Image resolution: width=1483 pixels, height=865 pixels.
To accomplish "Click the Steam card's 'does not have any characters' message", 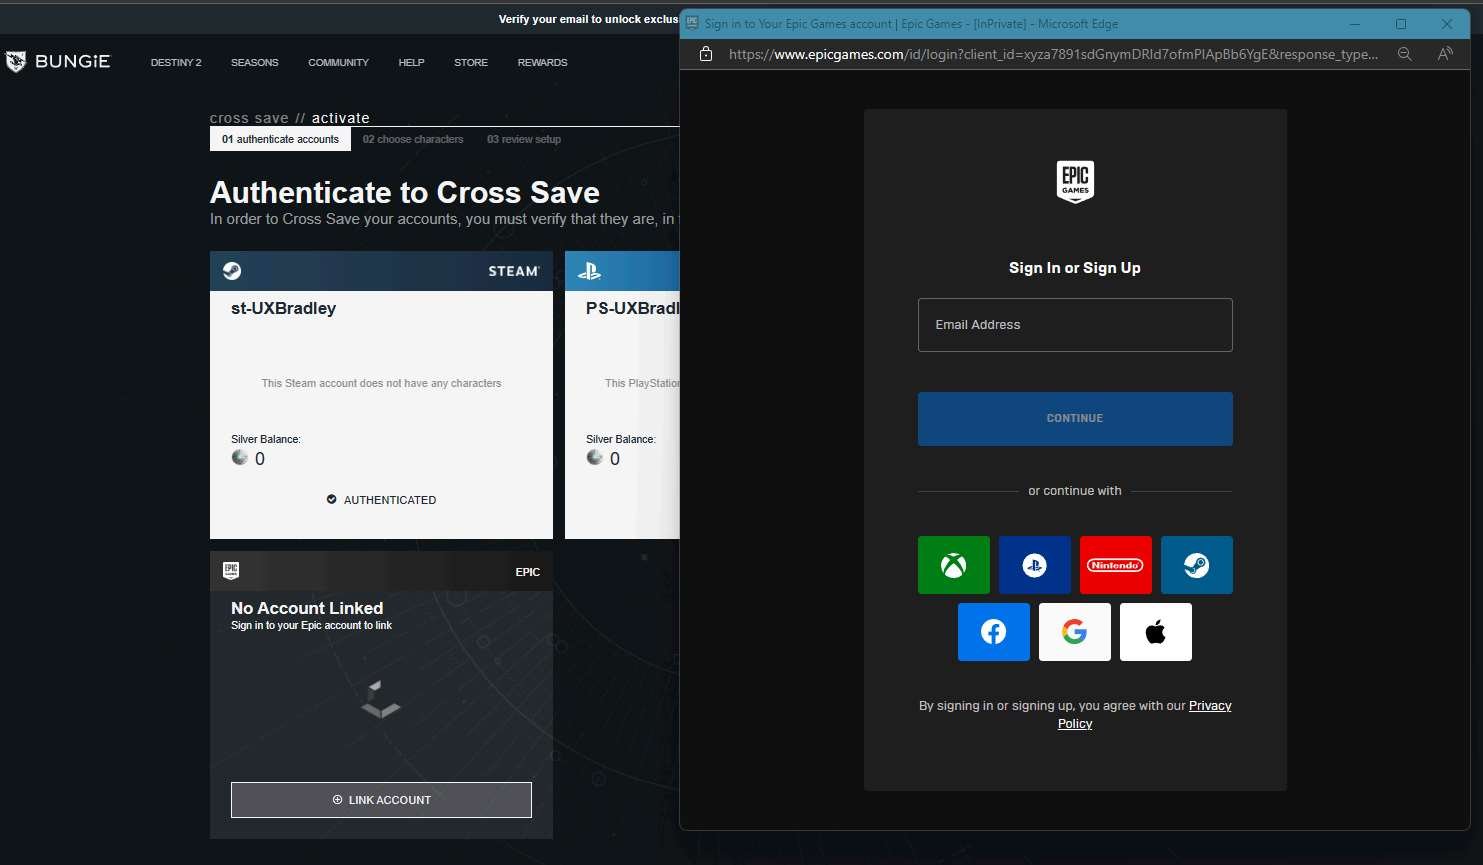I will tap(381, 383).
